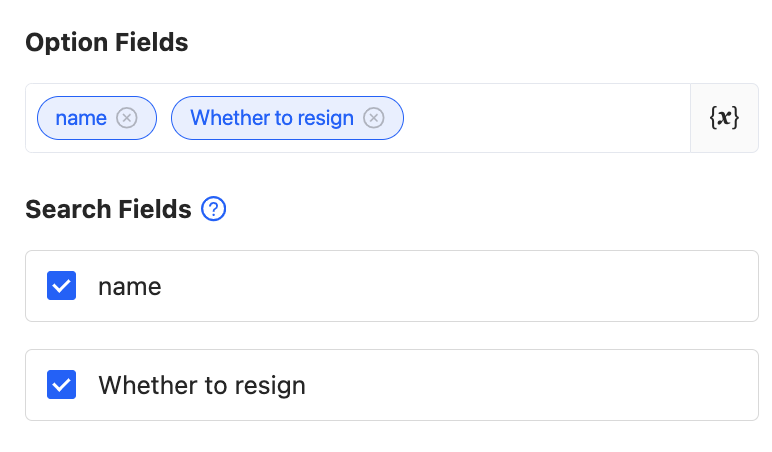Uncheck the "name" search field checkbox
The image size is (772, 452).
point(62,287)
